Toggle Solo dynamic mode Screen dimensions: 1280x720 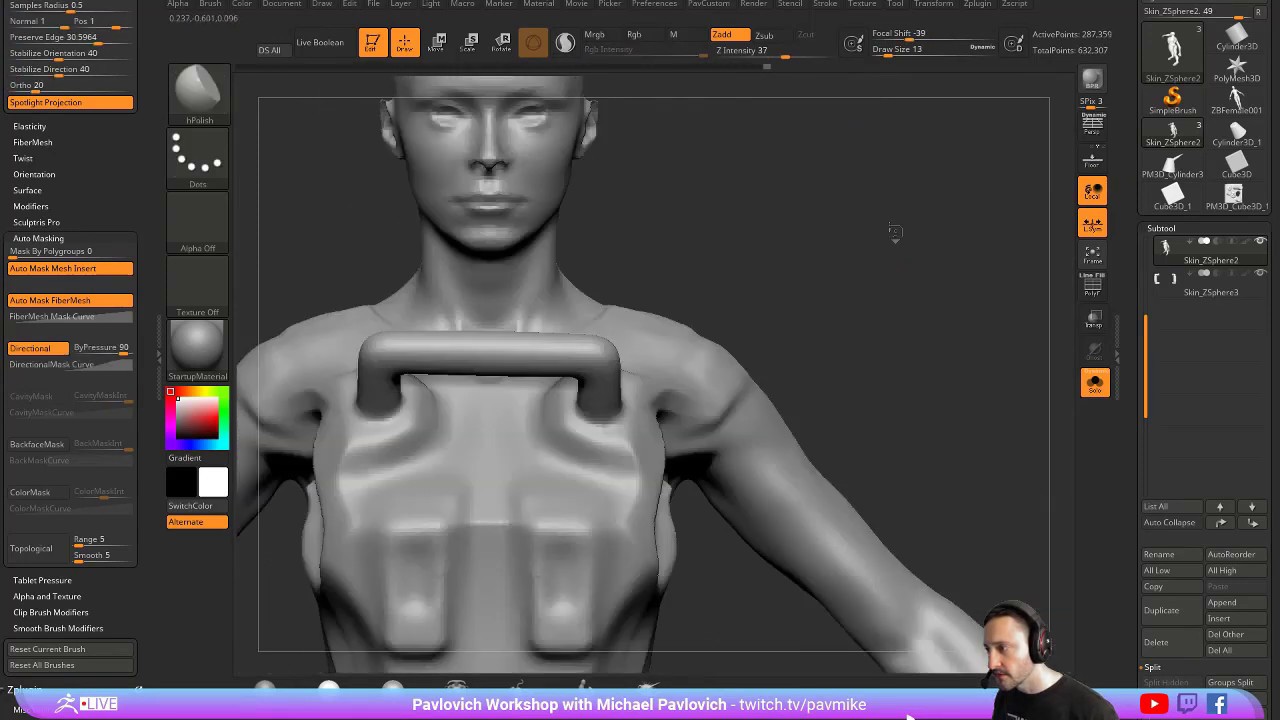pos(1095,382)
